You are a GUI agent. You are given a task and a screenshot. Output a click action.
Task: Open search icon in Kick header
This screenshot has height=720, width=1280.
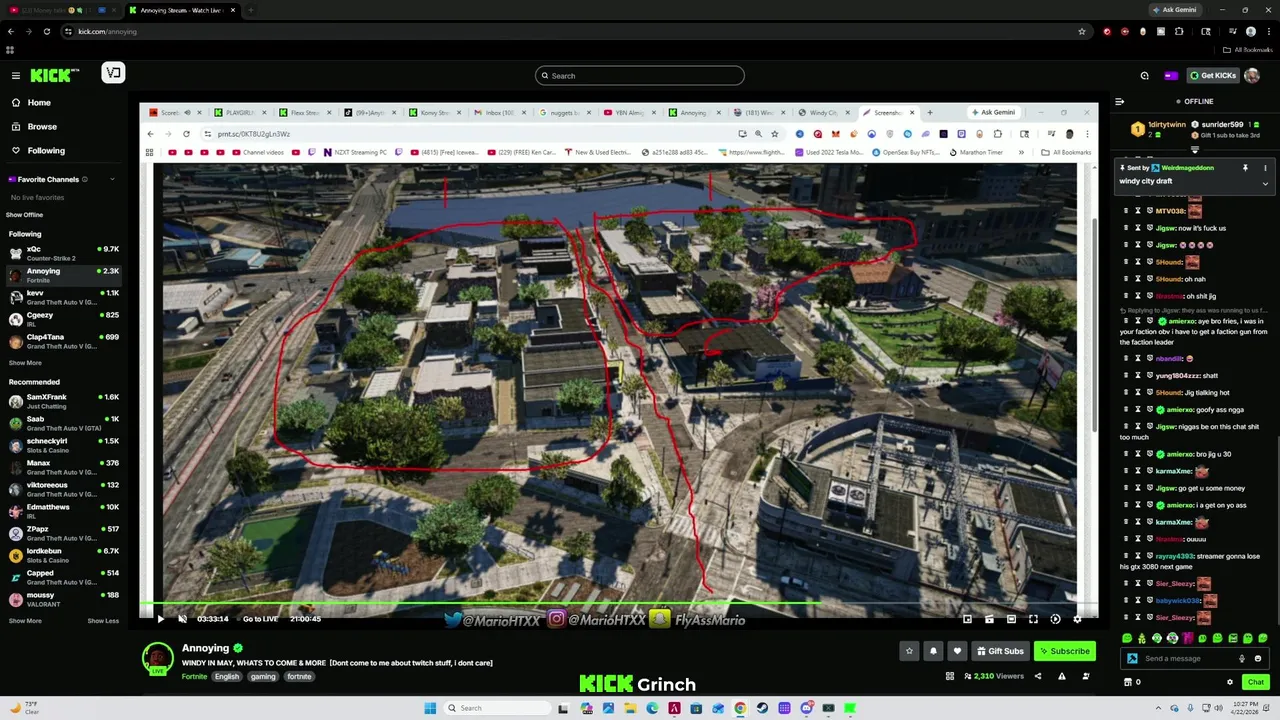coord(1145,75)
